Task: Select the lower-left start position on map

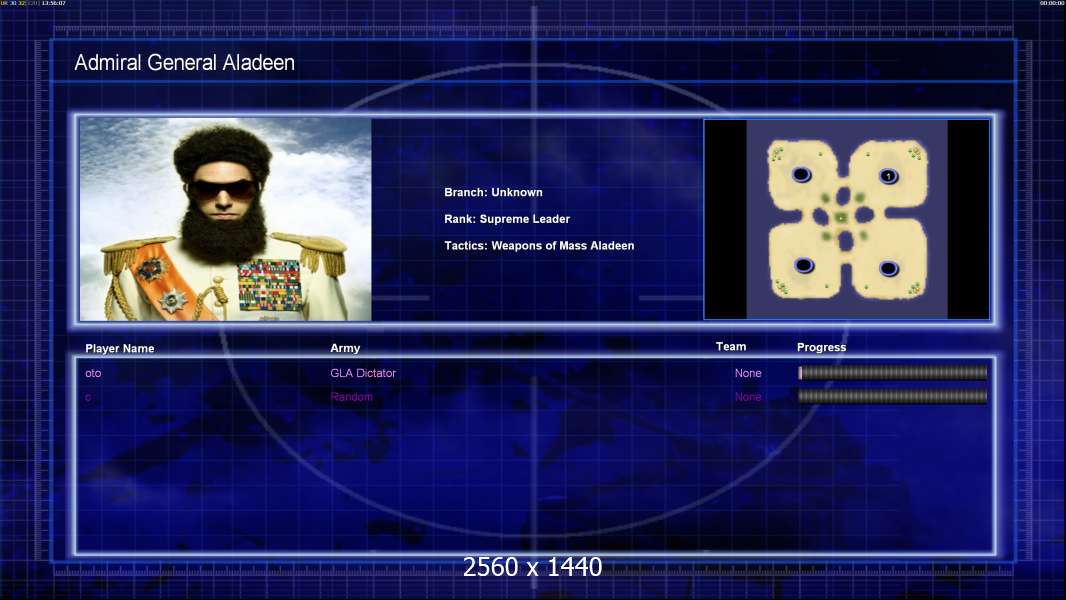Action: click(804, 265)
